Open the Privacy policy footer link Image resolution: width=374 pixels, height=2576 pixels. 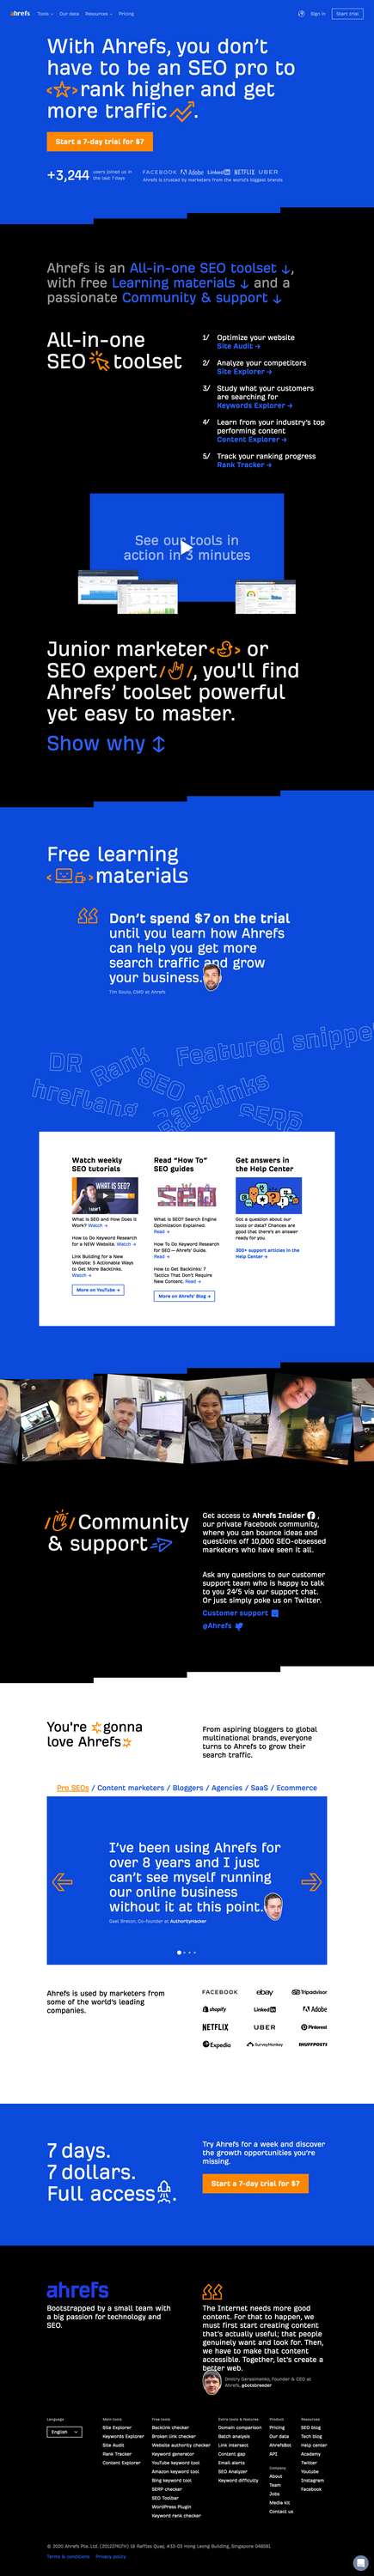[x=111, y=2556]
